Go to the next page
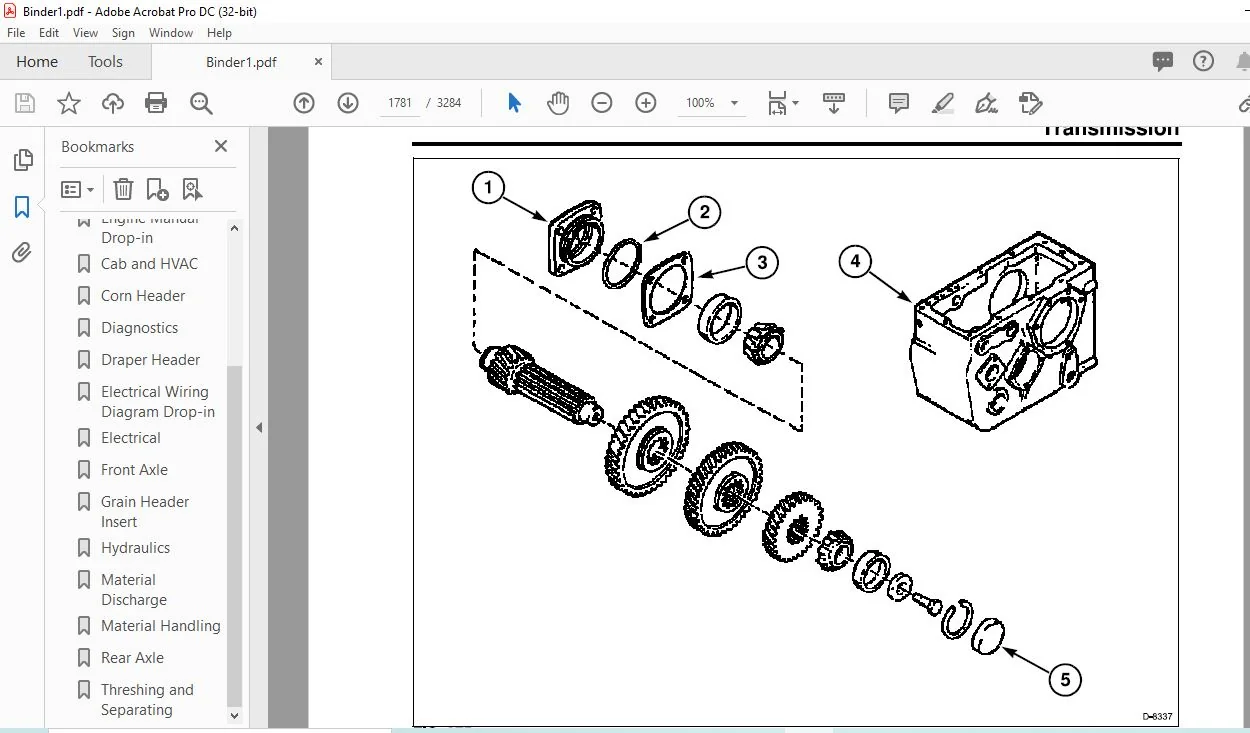This screenshot has height=733, width=1250. pos(348,103)
